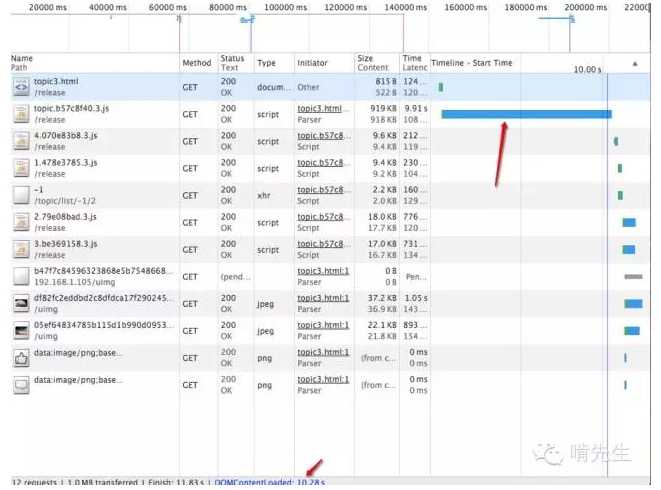The image size is (661, 490).
Task: Select the 1.478e3785.3.js request name
Action: tap(66, 162)
